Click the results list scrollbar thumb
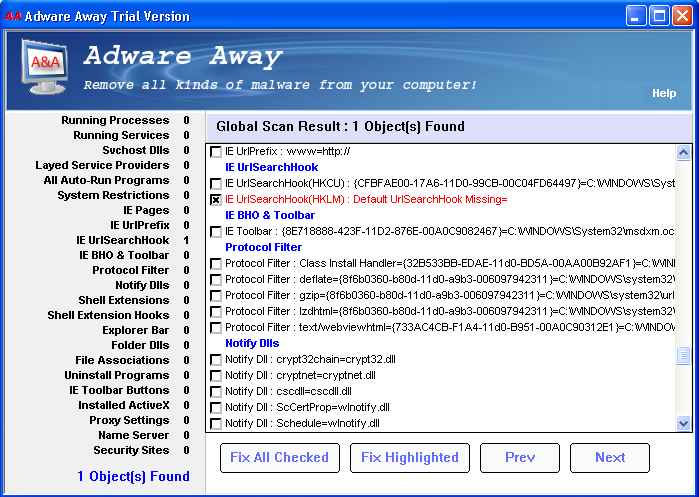 [683, 356]
